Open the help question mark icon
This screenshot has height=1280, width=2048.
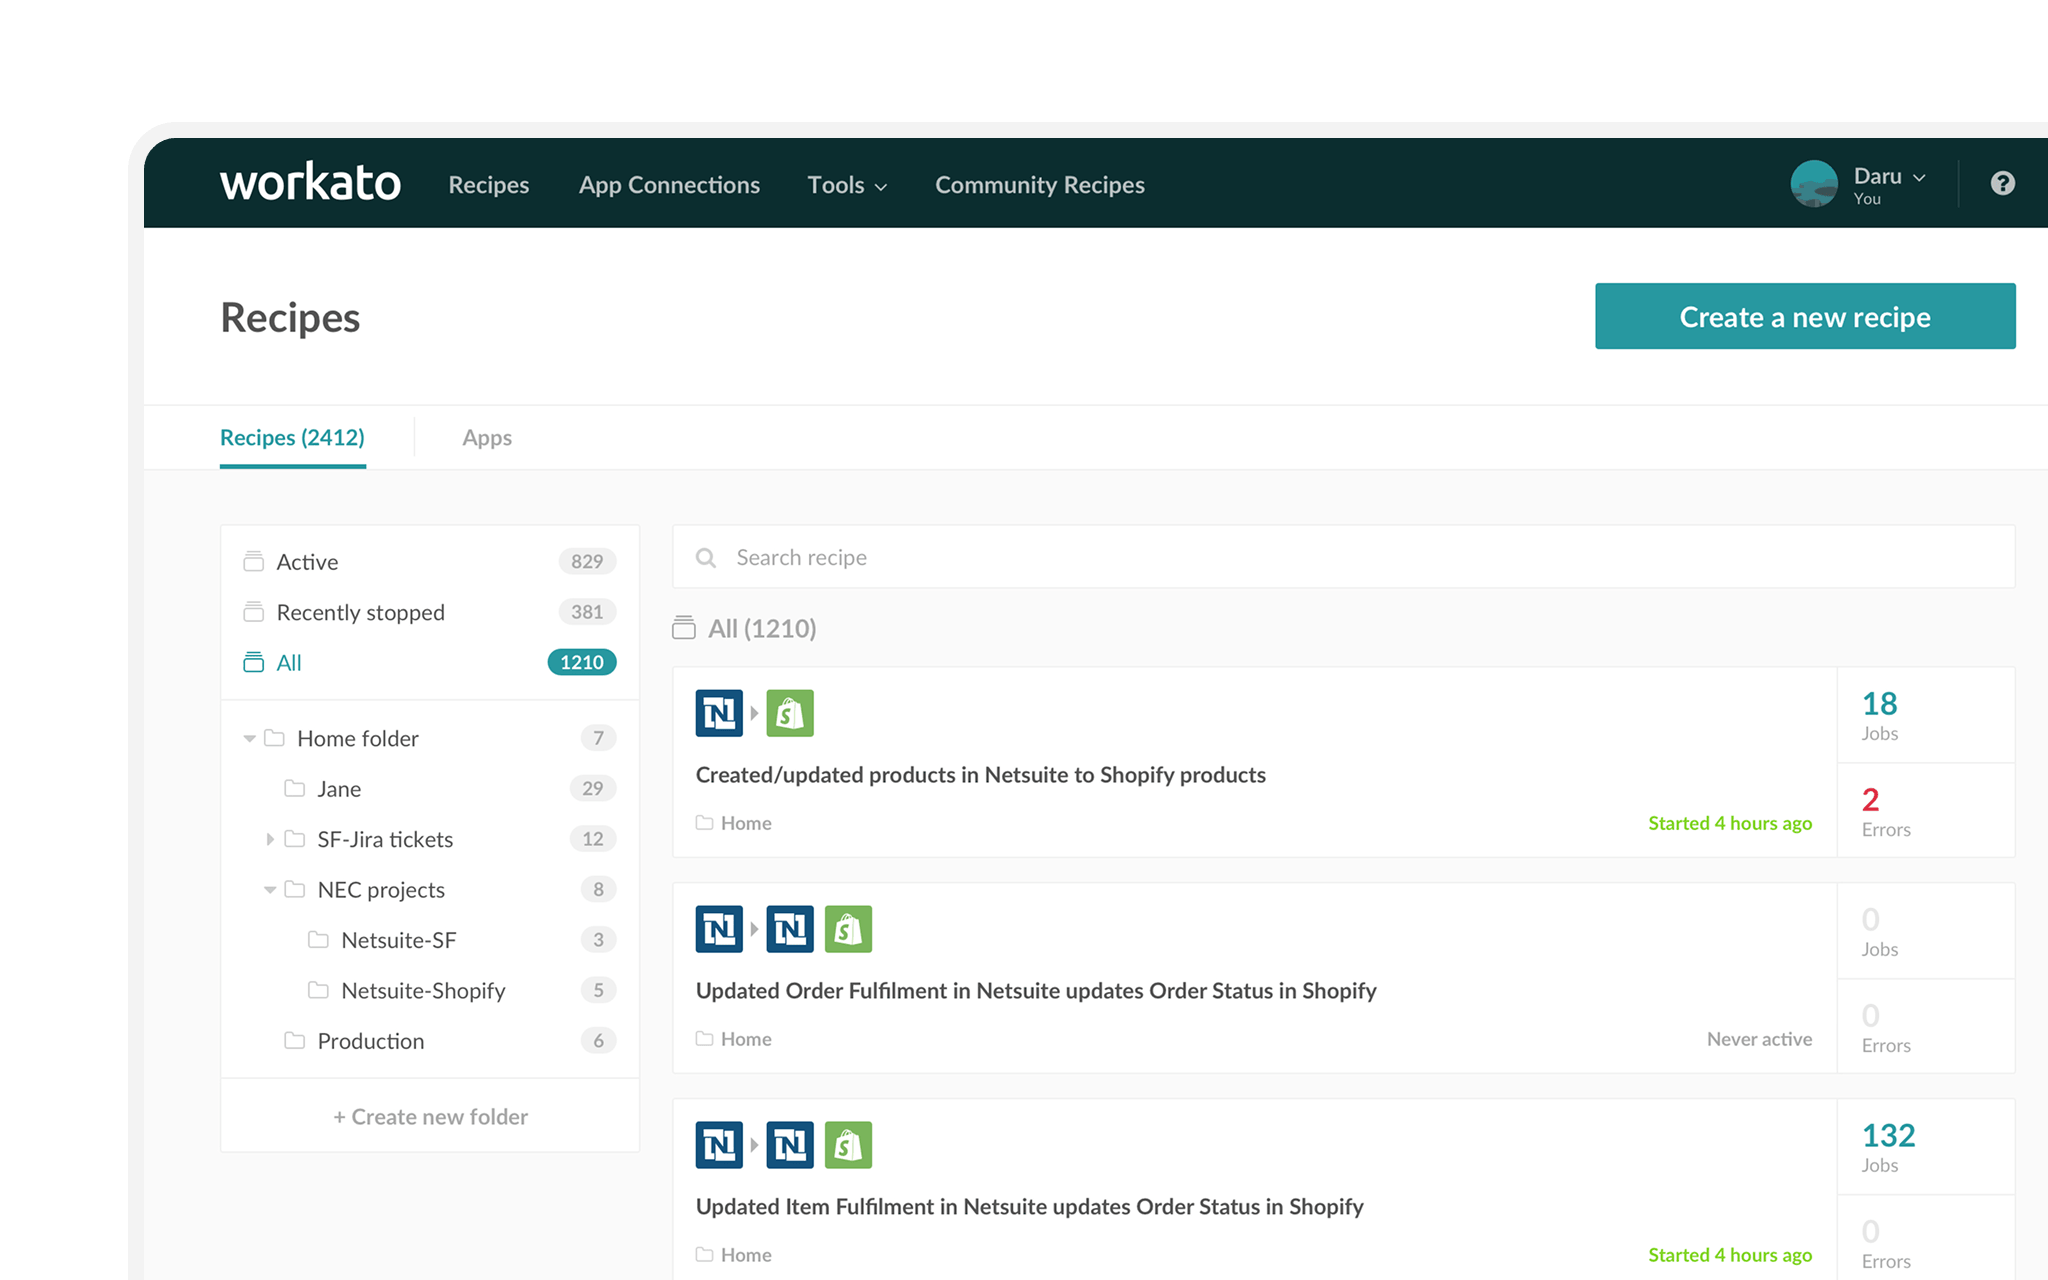(x=2002, y=183)
